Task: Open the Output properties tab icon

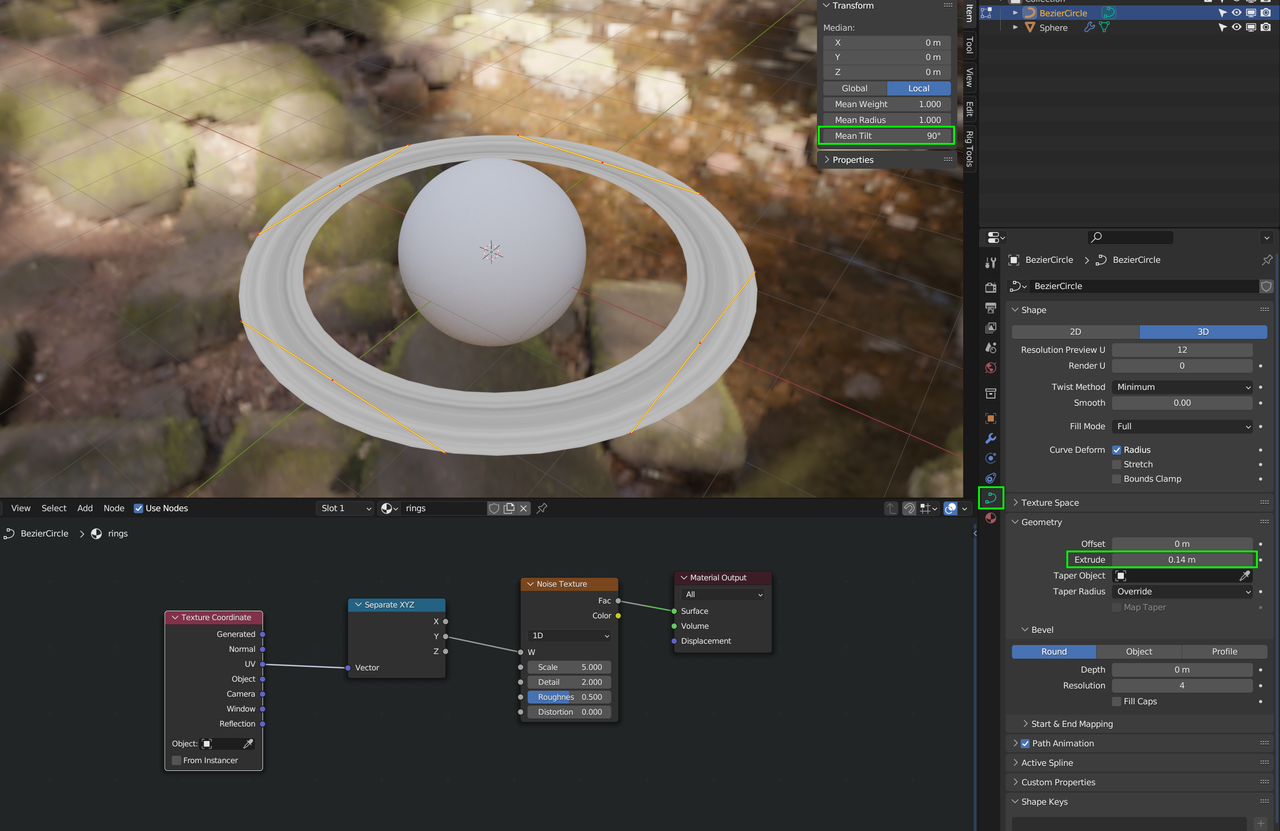Action: pyautogui.click(x=991, y=308)
